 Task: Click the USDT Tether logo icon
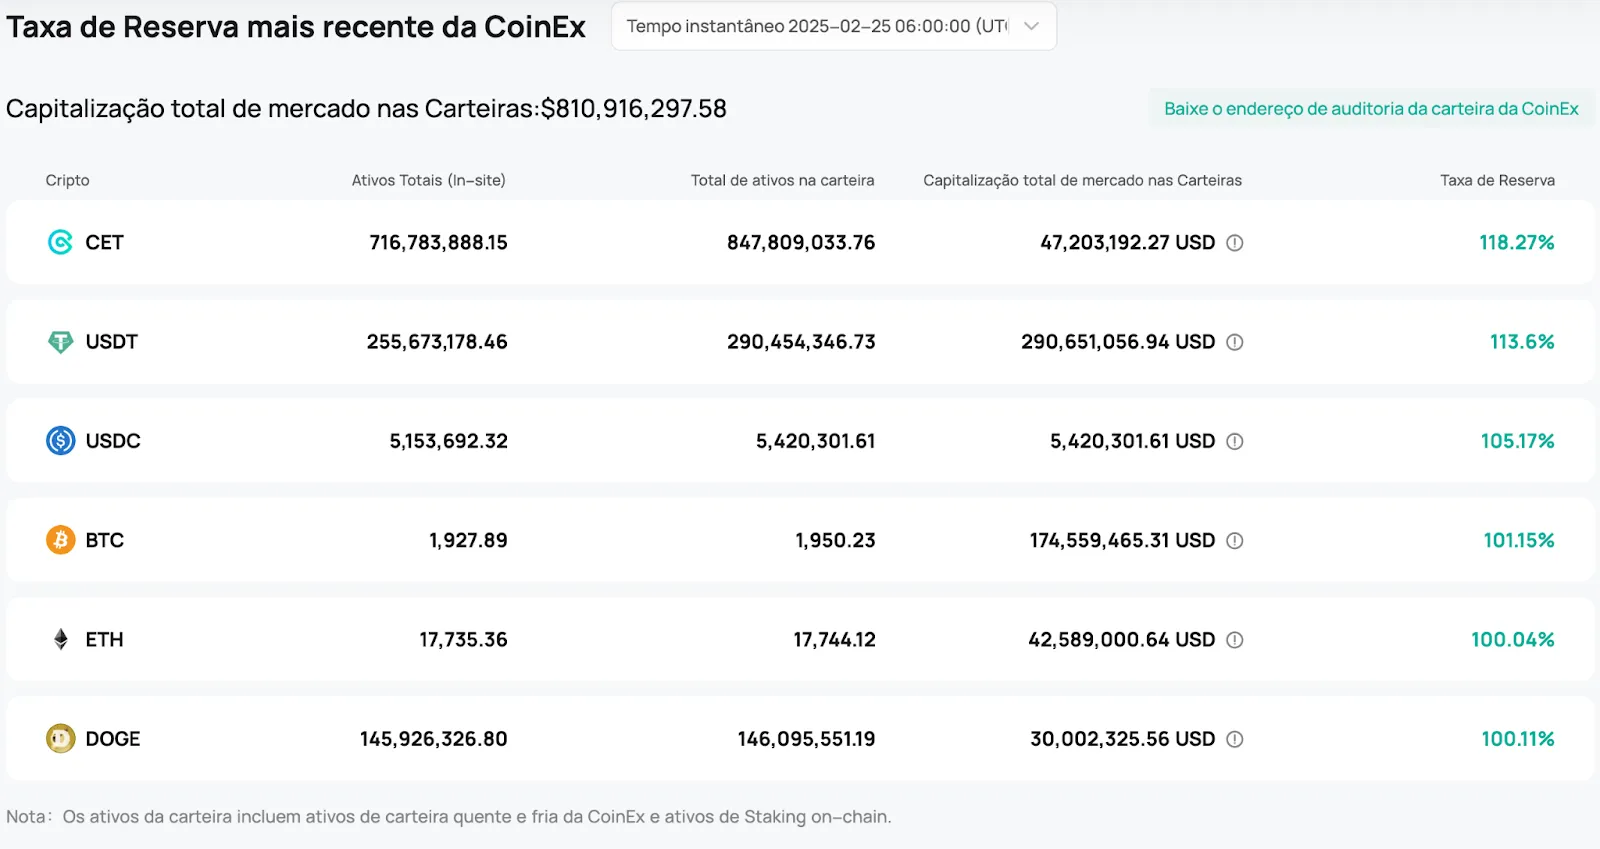pos(60,342)
